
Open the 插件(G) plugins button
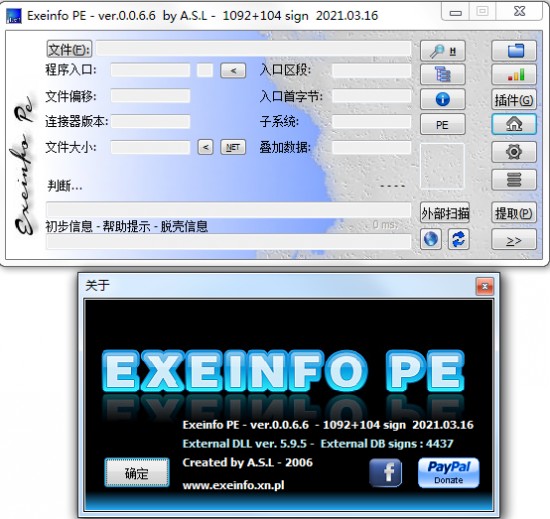514,100
